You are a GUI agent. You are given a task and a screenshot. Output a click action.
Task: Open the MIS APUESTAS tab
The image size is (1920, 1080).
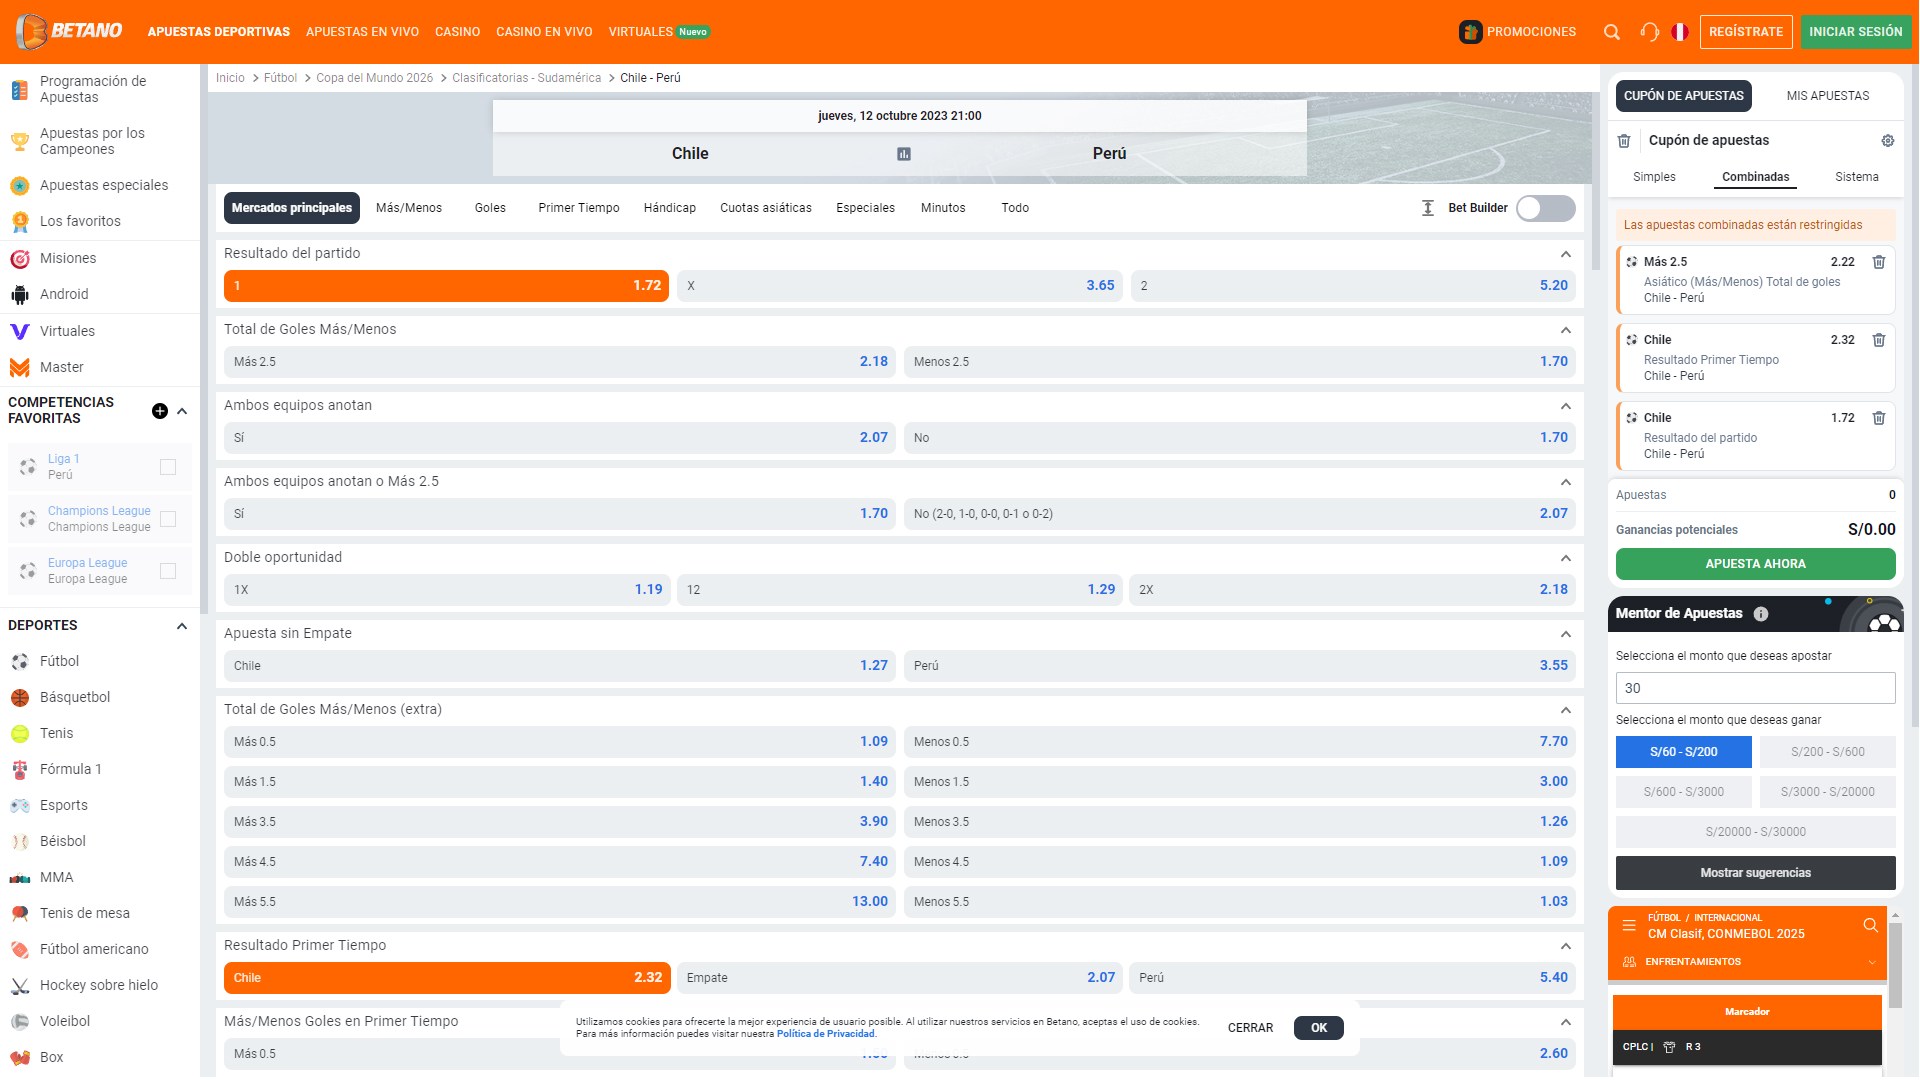tap(1828, 96)
